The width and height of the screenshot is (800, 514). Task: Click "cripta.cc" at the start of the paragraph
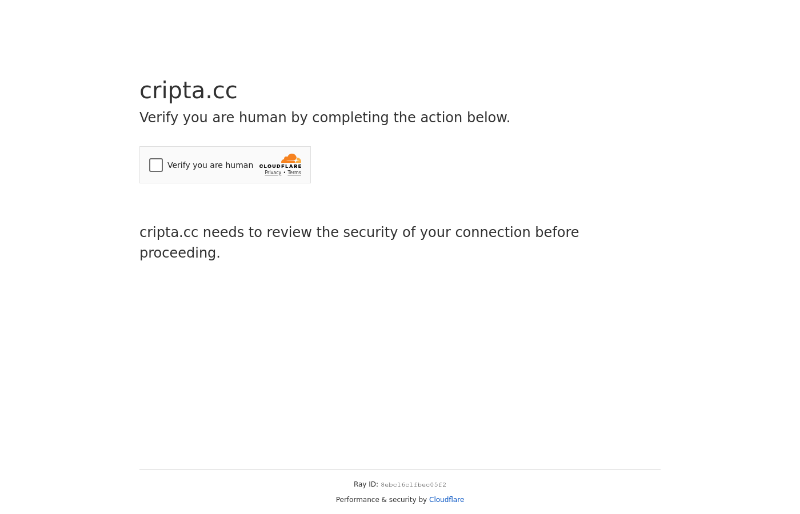point(168,232)
